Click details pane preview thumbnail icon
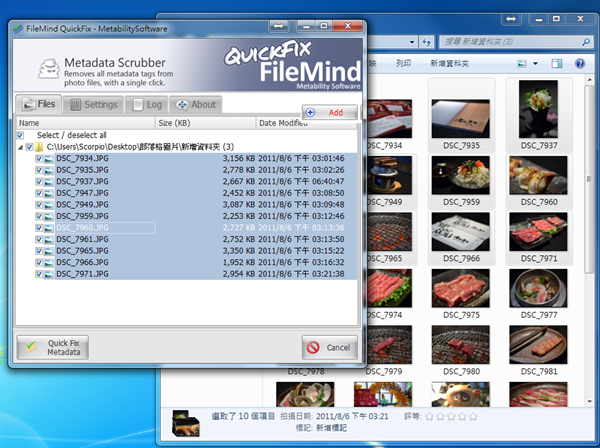The width and height of the screenshot is (600, 448). pyautogui.click(x=186, y=423)
